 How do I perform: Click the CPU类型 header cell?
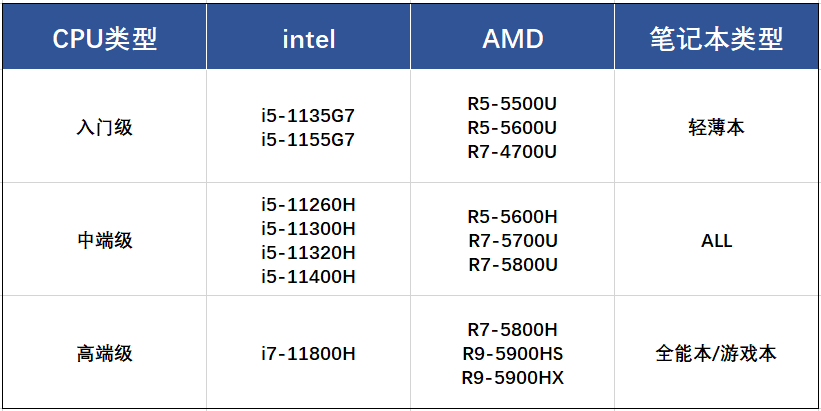[x=105, y=39]
